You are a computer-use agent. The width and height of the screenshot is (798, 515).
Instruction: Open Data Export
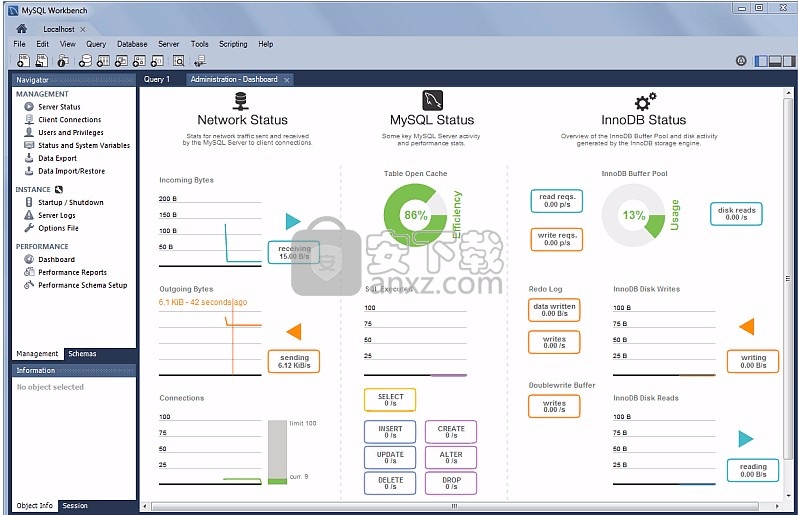pos(58,158)
